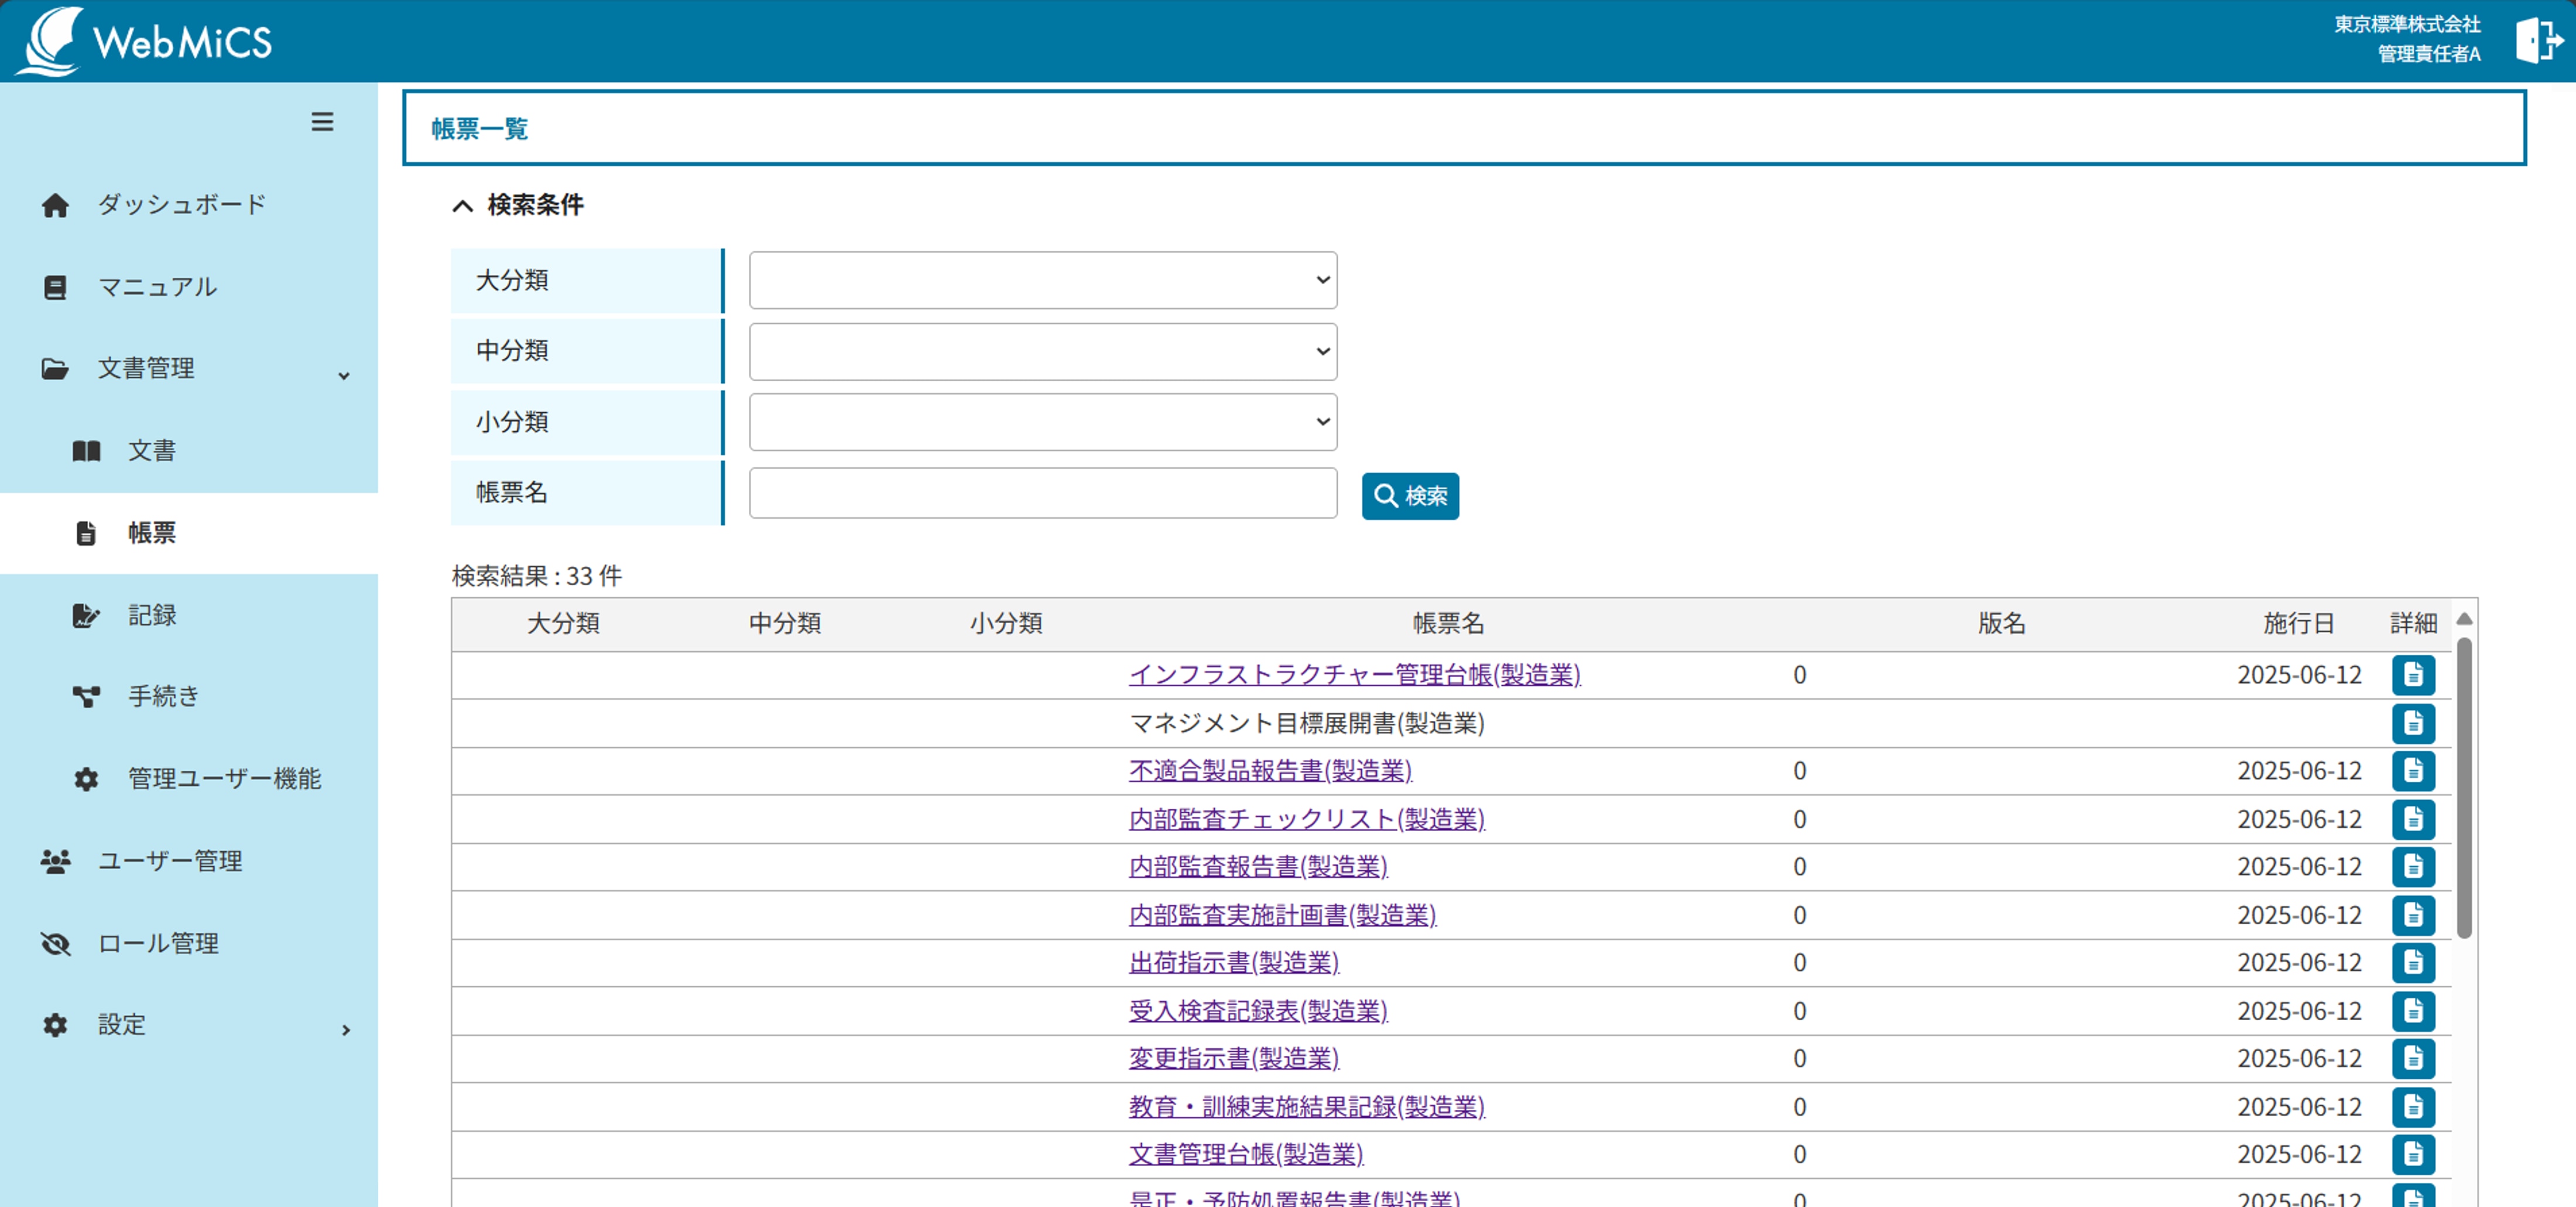
Task: Go to ダッシュボード in sidebar
Action: [x=180, y=205]
